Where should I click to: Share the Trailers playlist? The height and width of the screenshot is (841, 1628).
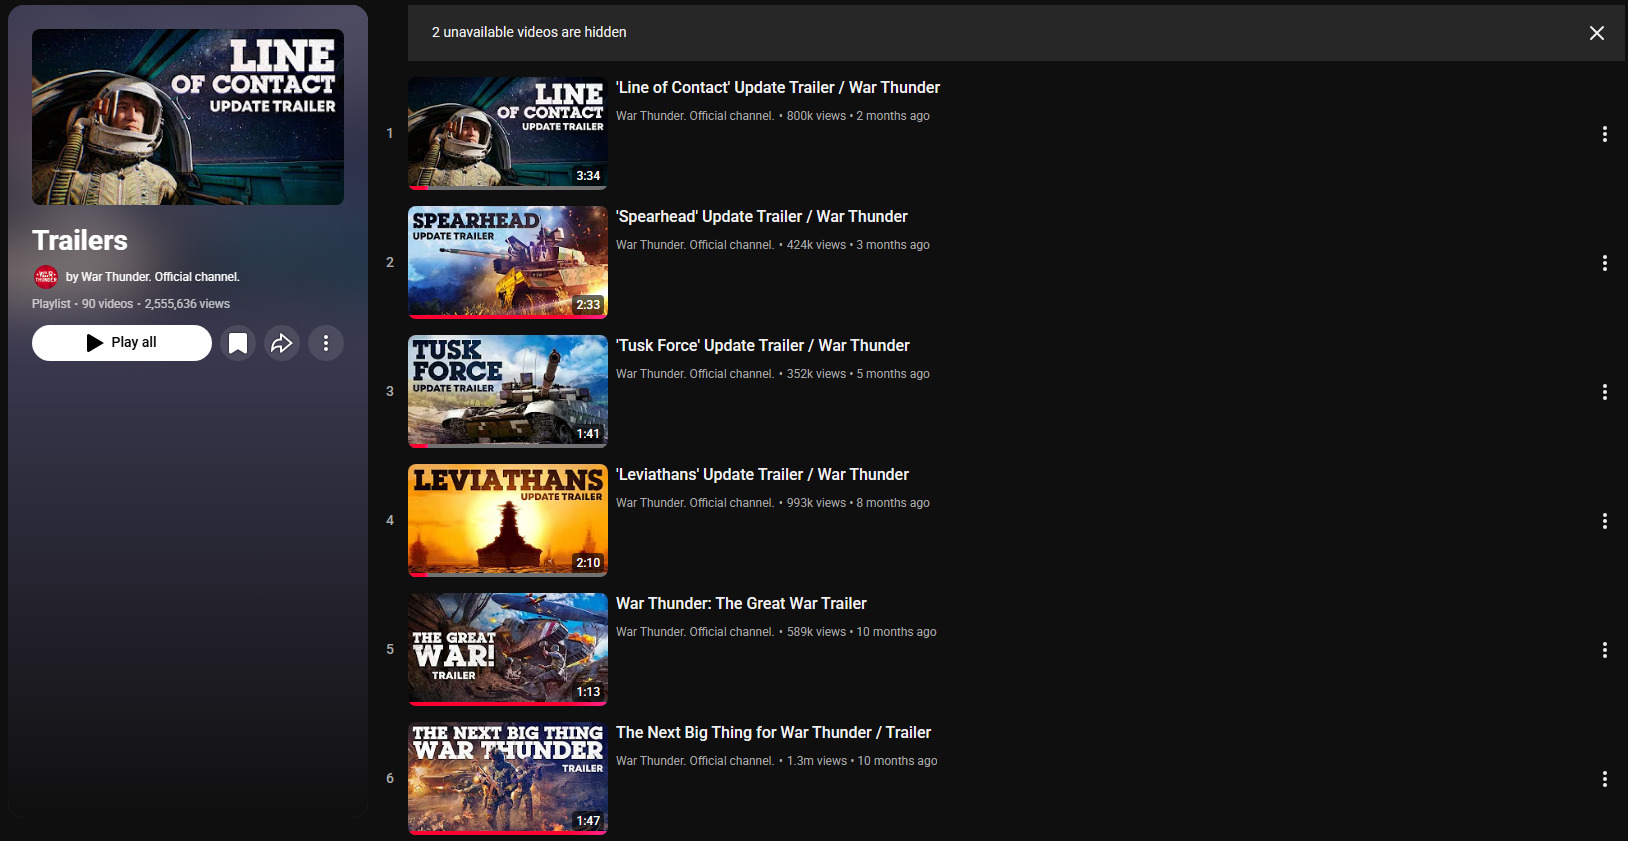[282, 343]
